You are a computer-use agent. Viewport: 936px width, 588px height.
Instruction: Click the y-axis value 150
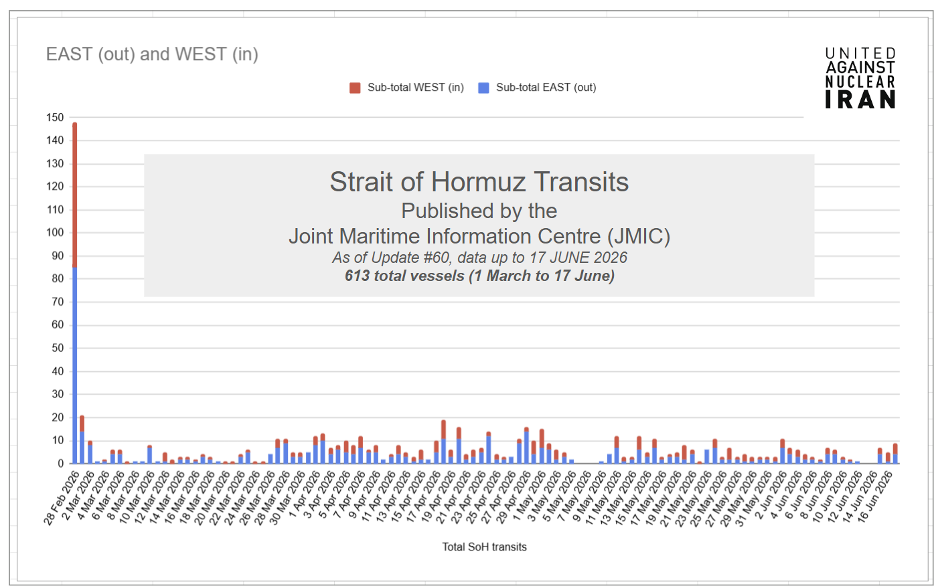click(x=54, y=118)
